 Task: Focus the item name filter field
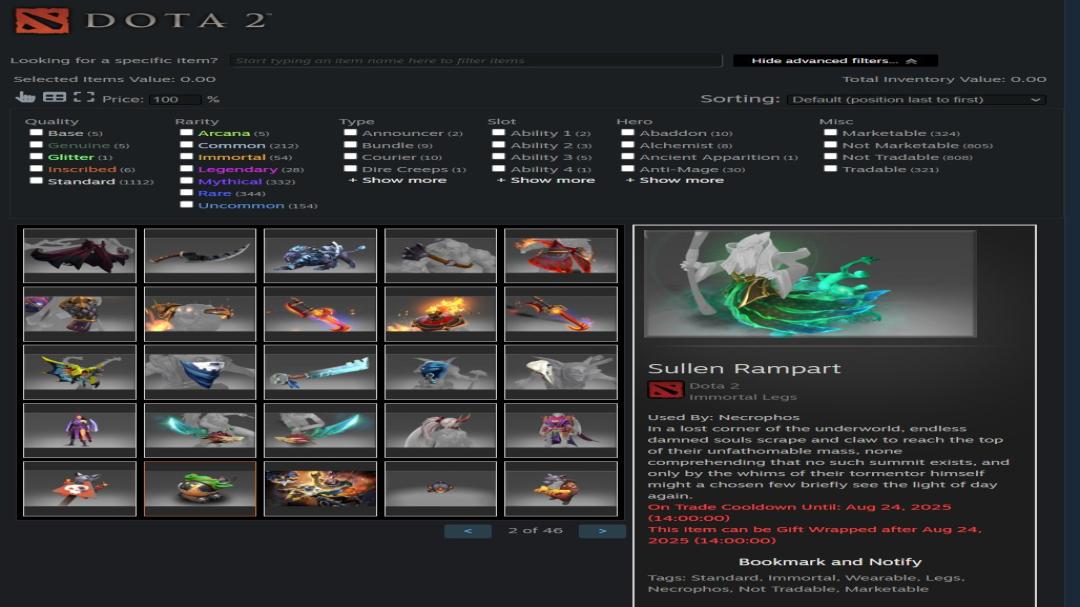click(476, 61)
